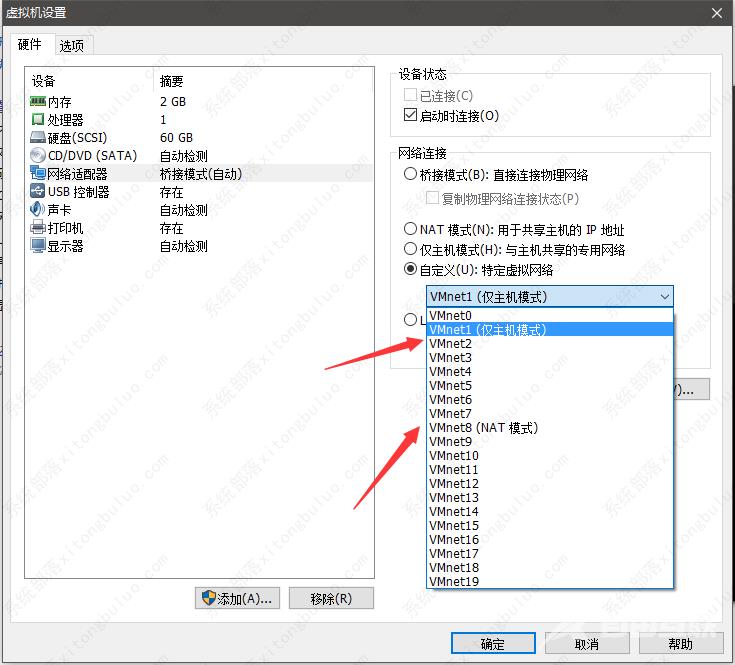The width and height of the screenshot is (735, 665).
Task: Select the USB 控制器 device row
Action: click(200, 191)
